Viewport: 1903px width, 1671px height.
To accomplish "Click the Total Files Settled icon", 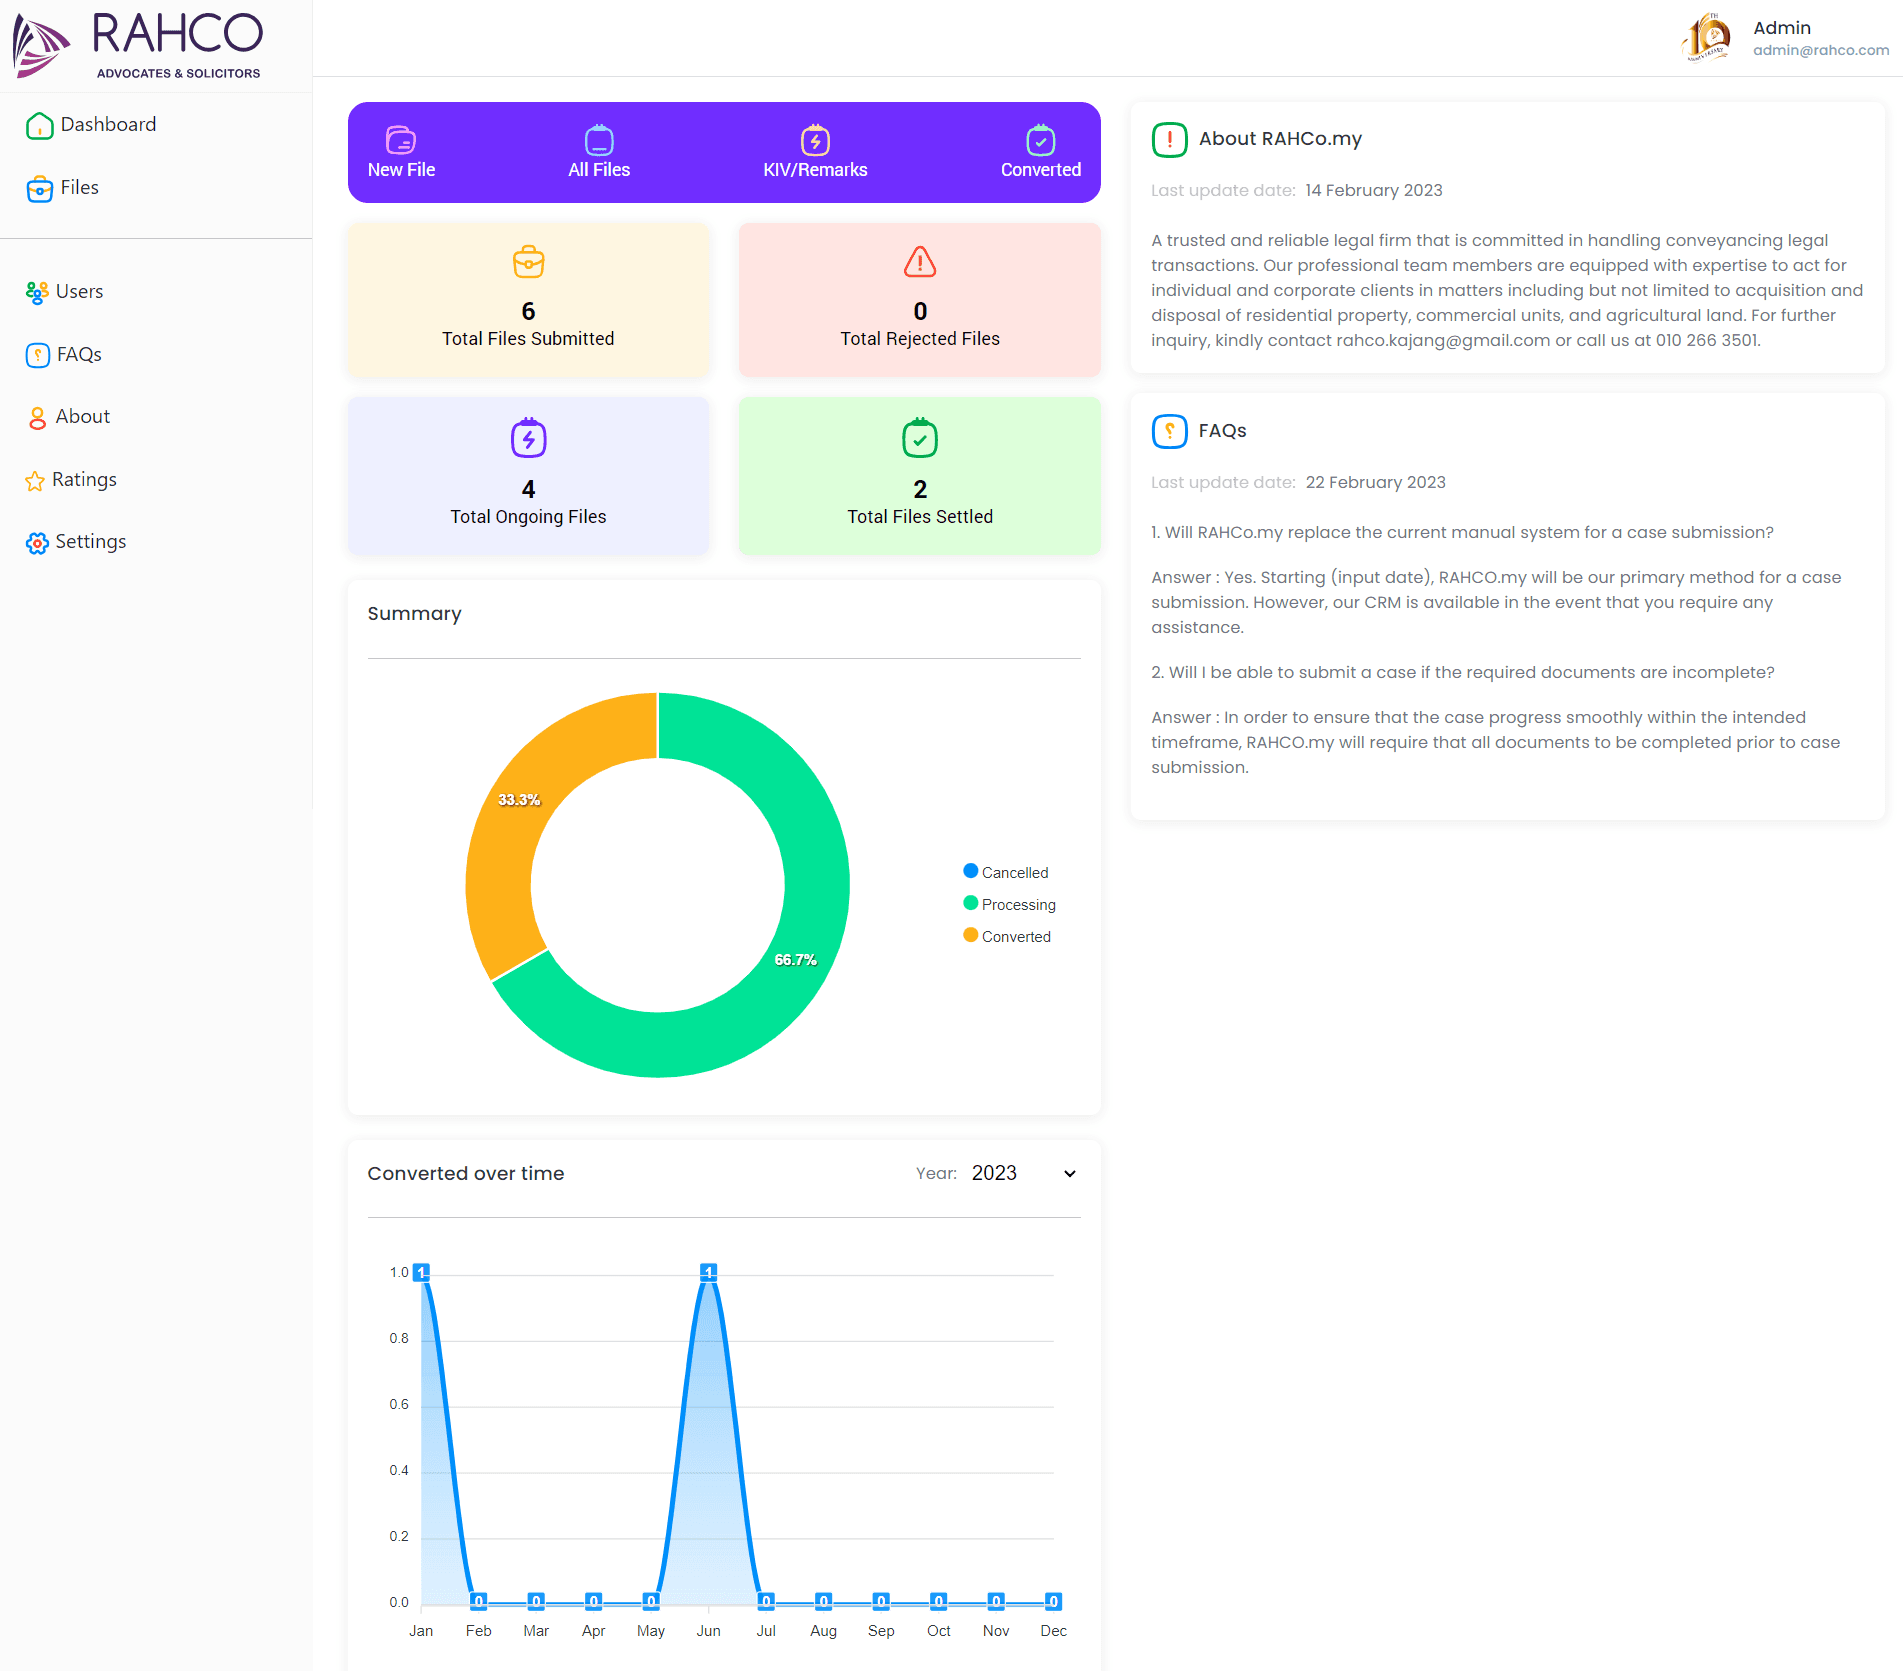I will 919,438.
